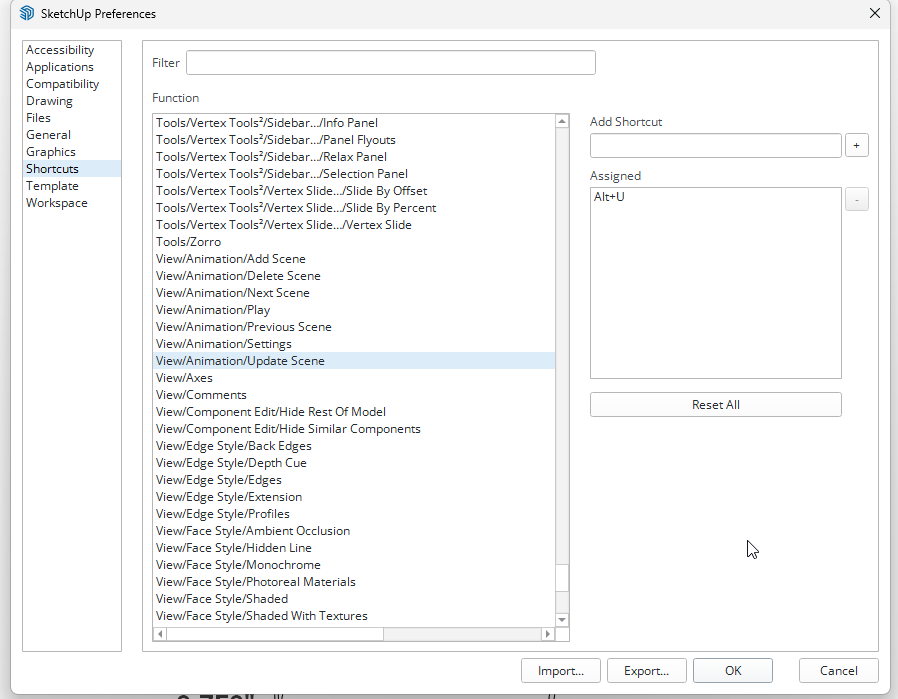Image resolution: width=898 pixels, height=699 pixels.
Task: Select View/Edge Style/Extension function
Action: (x=355, y=497)
